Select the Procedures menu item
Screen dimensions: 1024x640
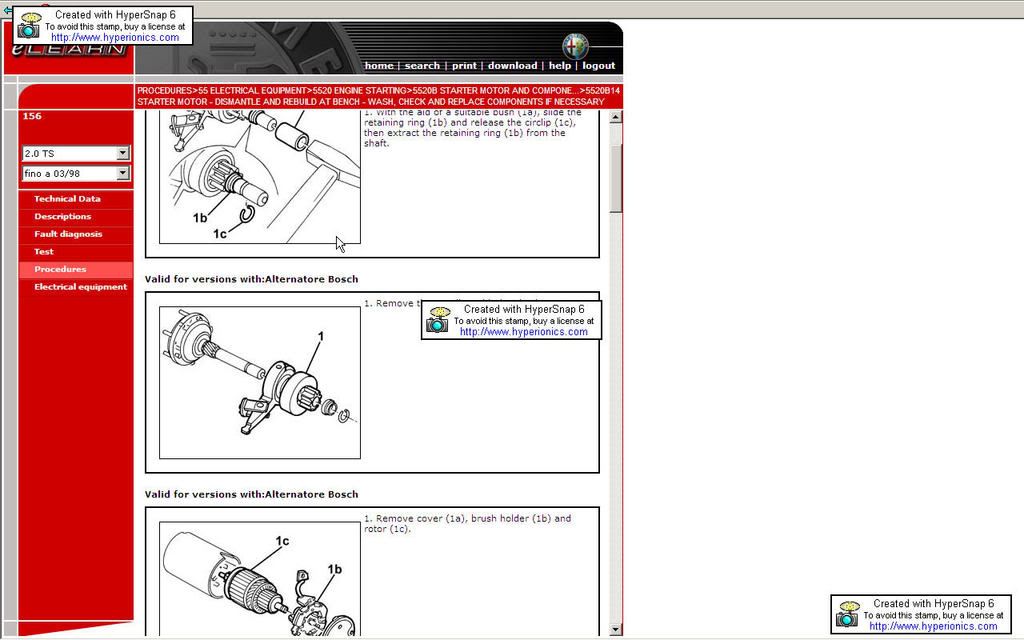(76, 269)
